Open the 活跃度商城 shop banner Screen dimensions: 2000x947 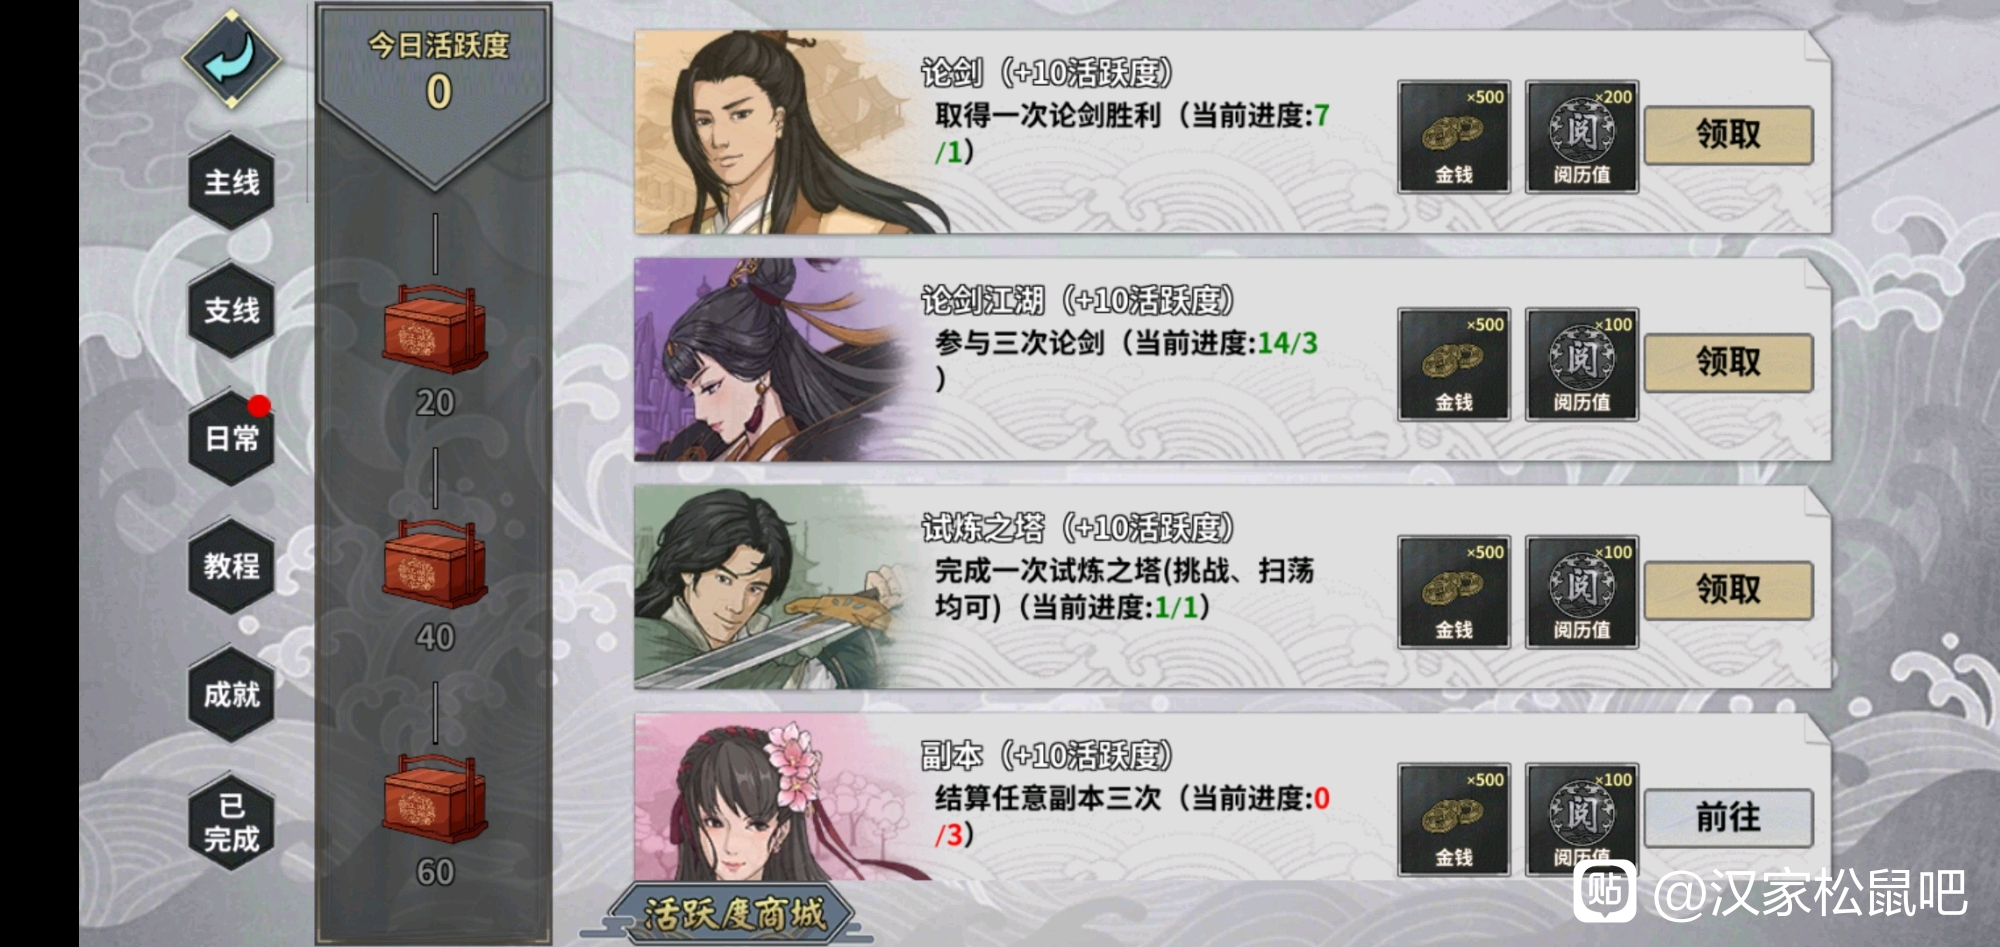coord(733,914)
